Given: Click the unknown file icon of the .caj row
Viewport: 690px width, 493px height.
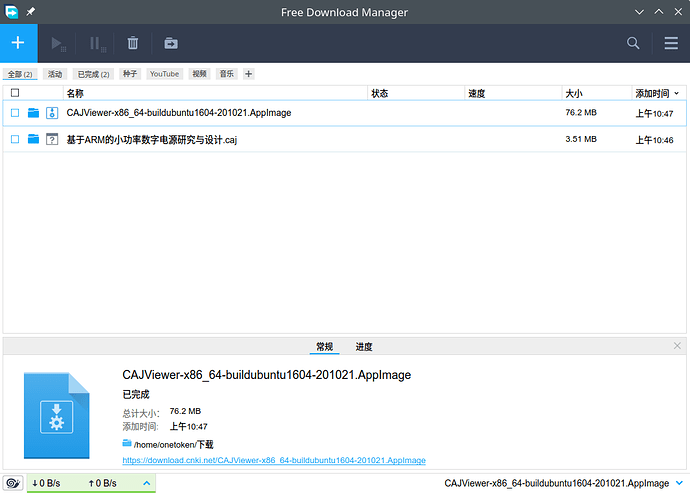Looking at the screenshot, I should coord(52,140).
